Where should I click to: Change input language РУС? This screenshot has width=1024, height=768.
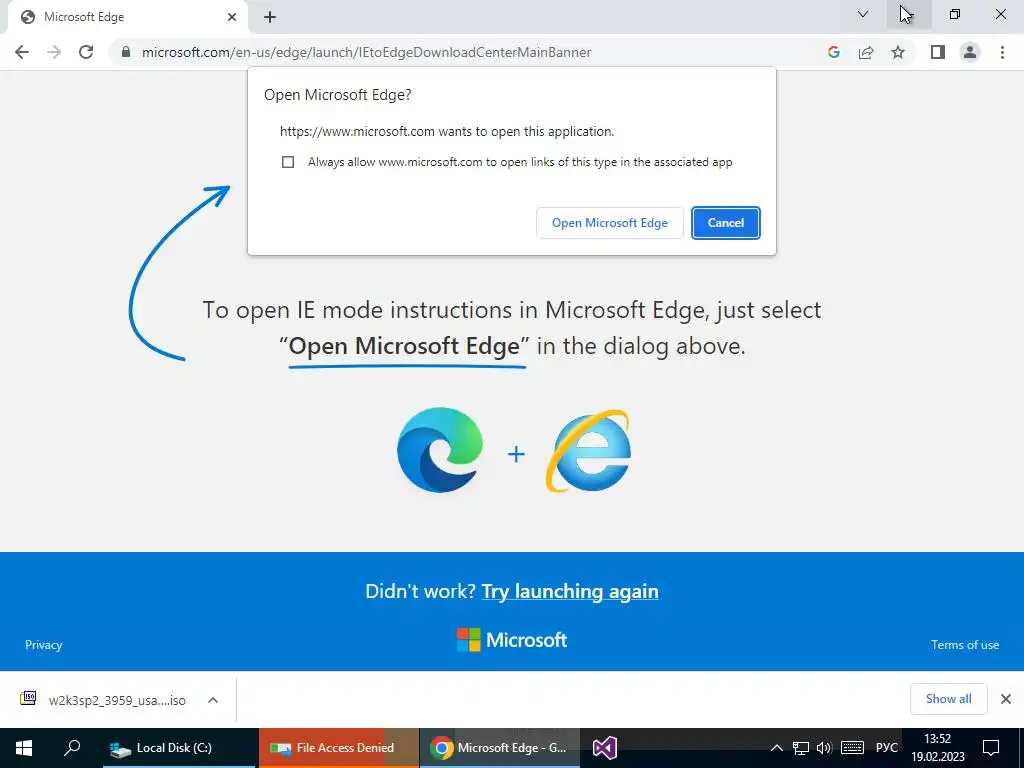click(886, 748)
